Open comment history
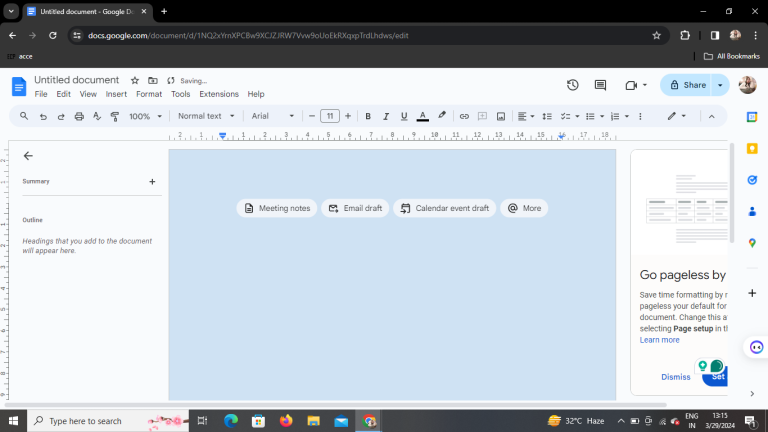Image resolution: width=768 pixels, height=432 pixels. coord(600,85)
